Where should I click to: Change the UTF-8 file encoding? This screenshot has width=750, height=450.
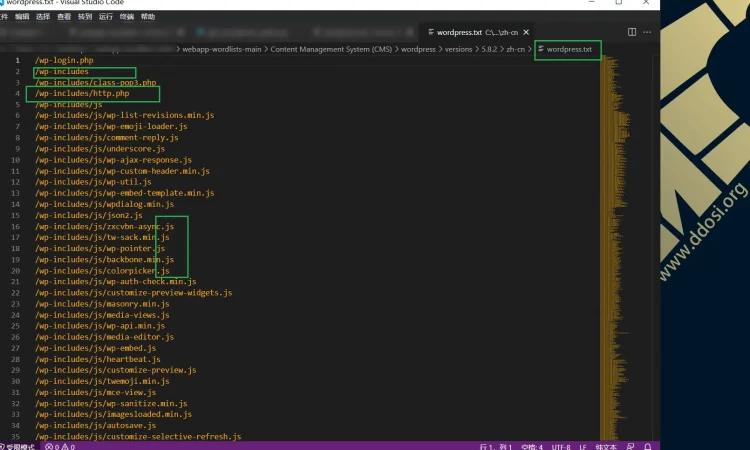click(561, 447)
